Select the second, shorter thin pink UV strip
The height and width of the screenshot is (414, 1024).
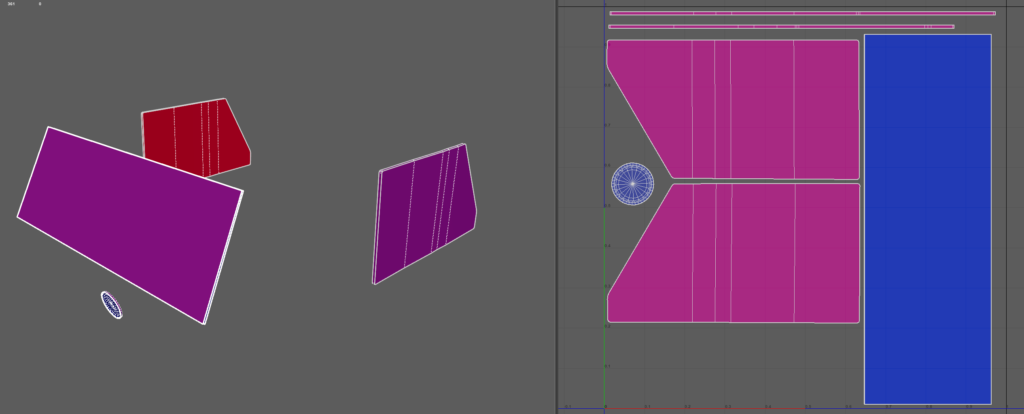click(780, 26)
